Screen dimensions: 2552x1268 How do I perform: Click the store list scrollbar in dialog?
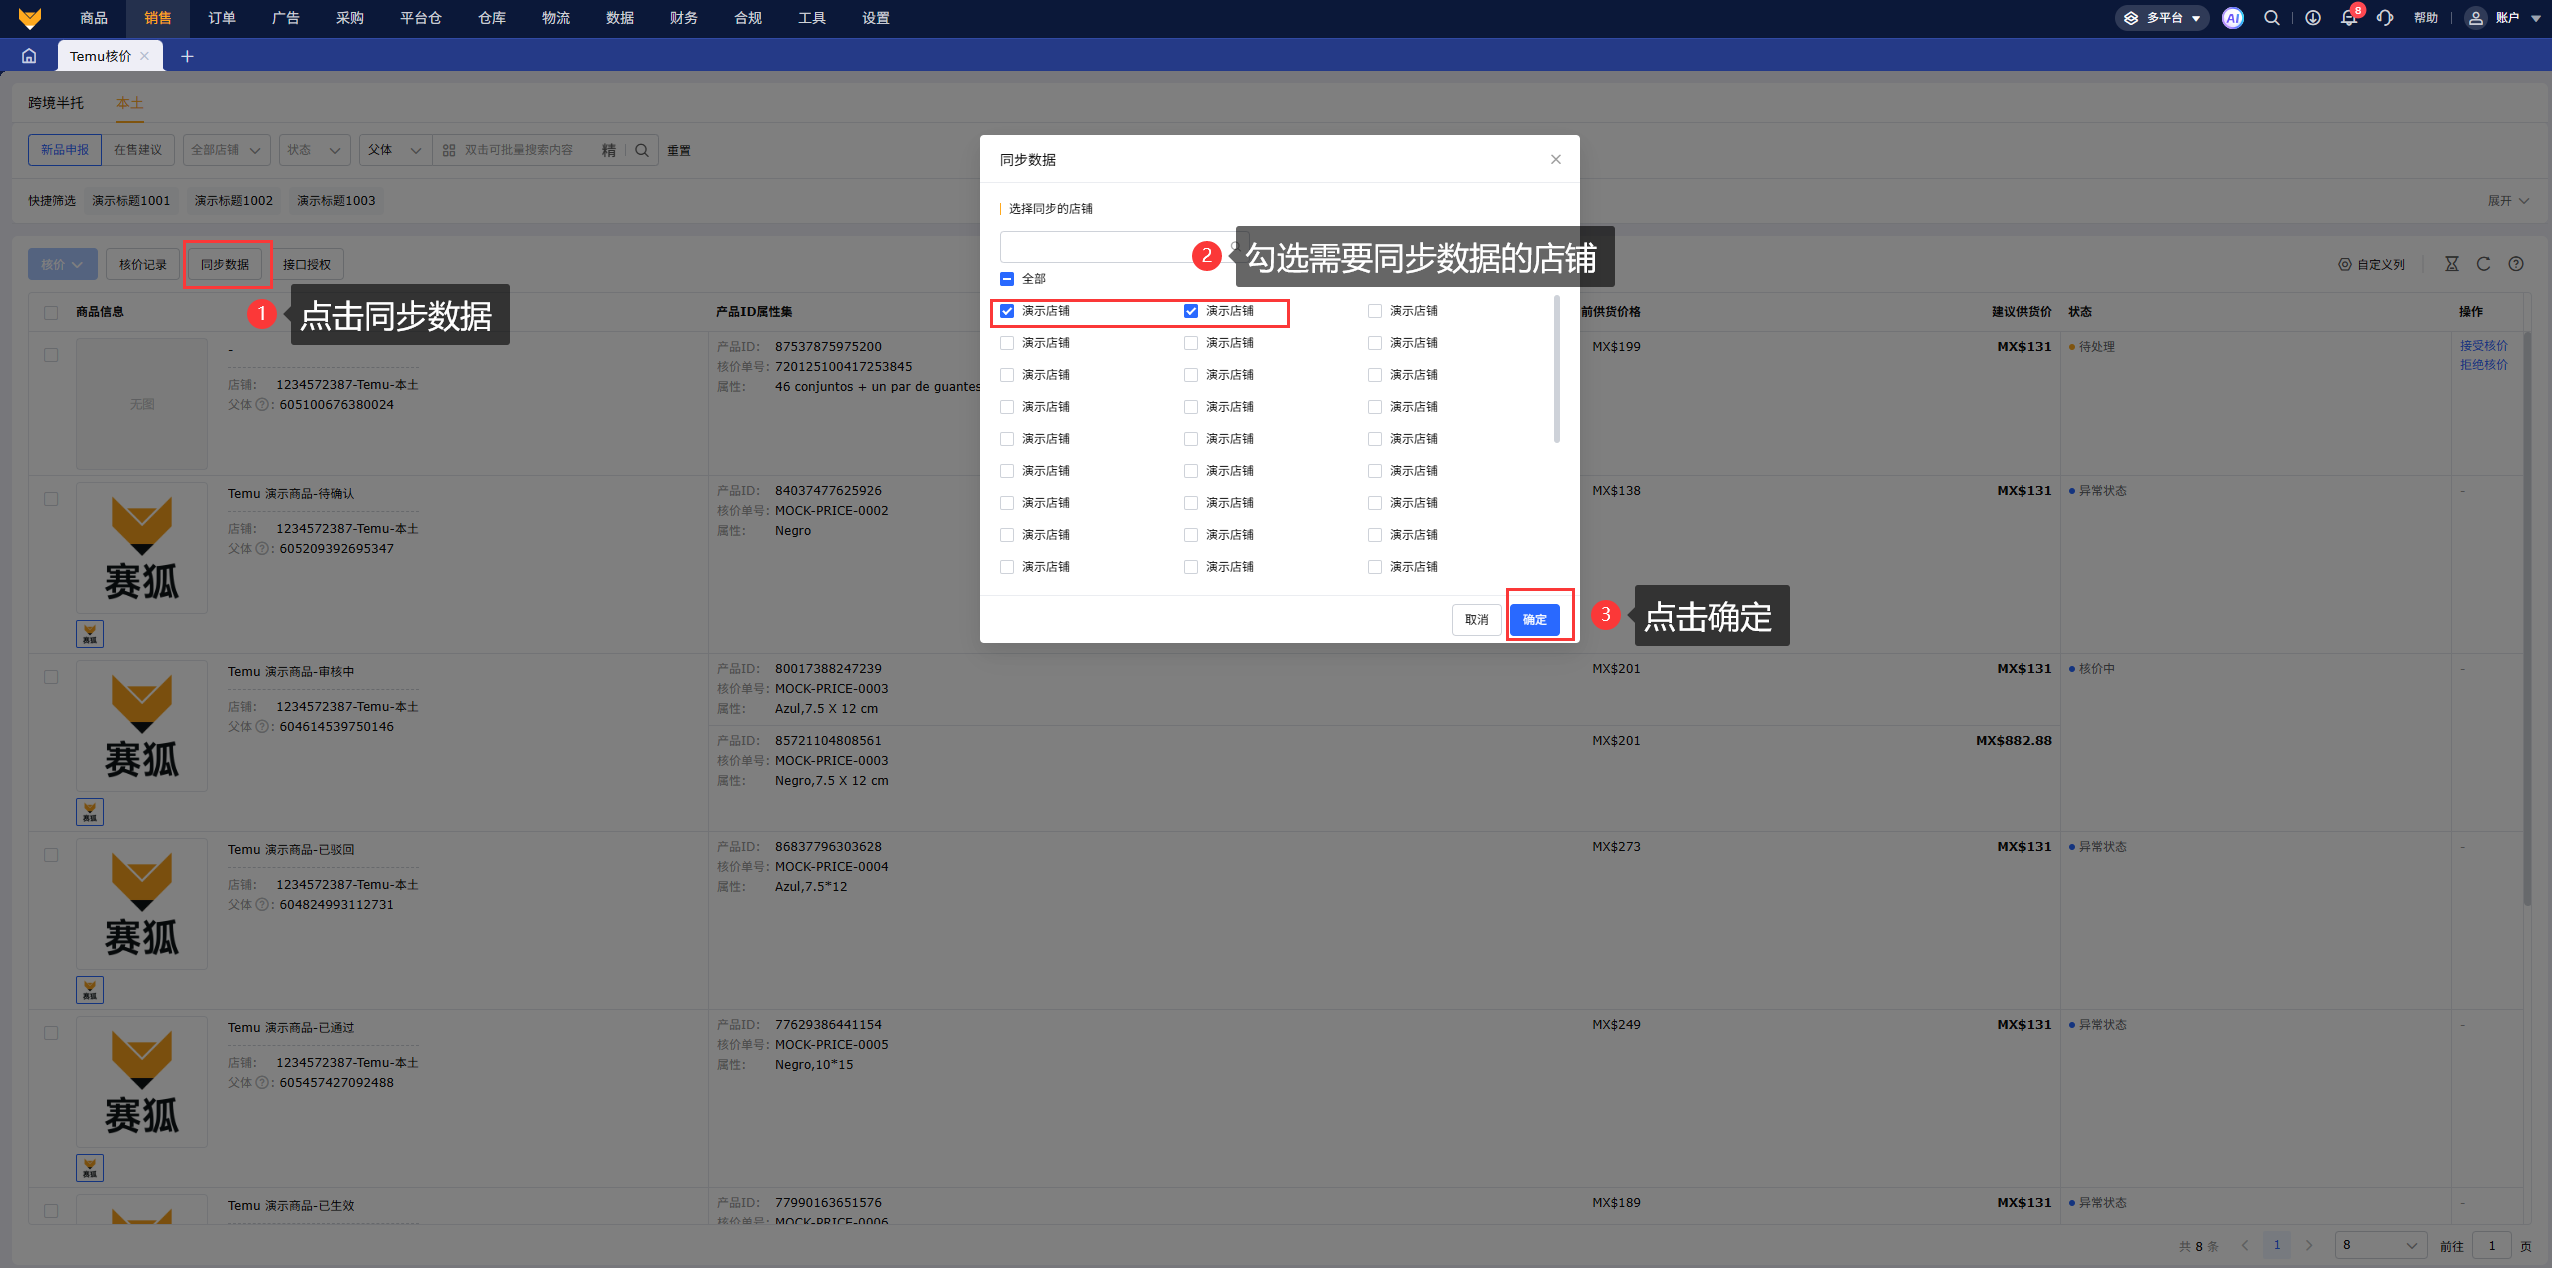1557,369
